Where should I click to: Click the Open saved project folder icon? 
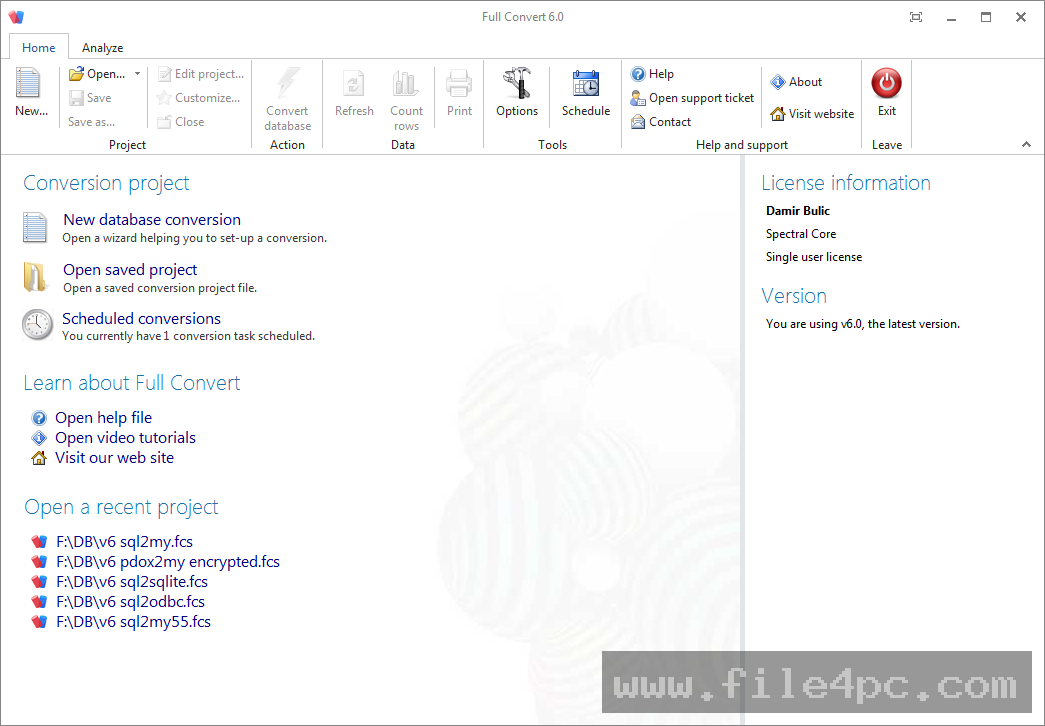[35, 277]
